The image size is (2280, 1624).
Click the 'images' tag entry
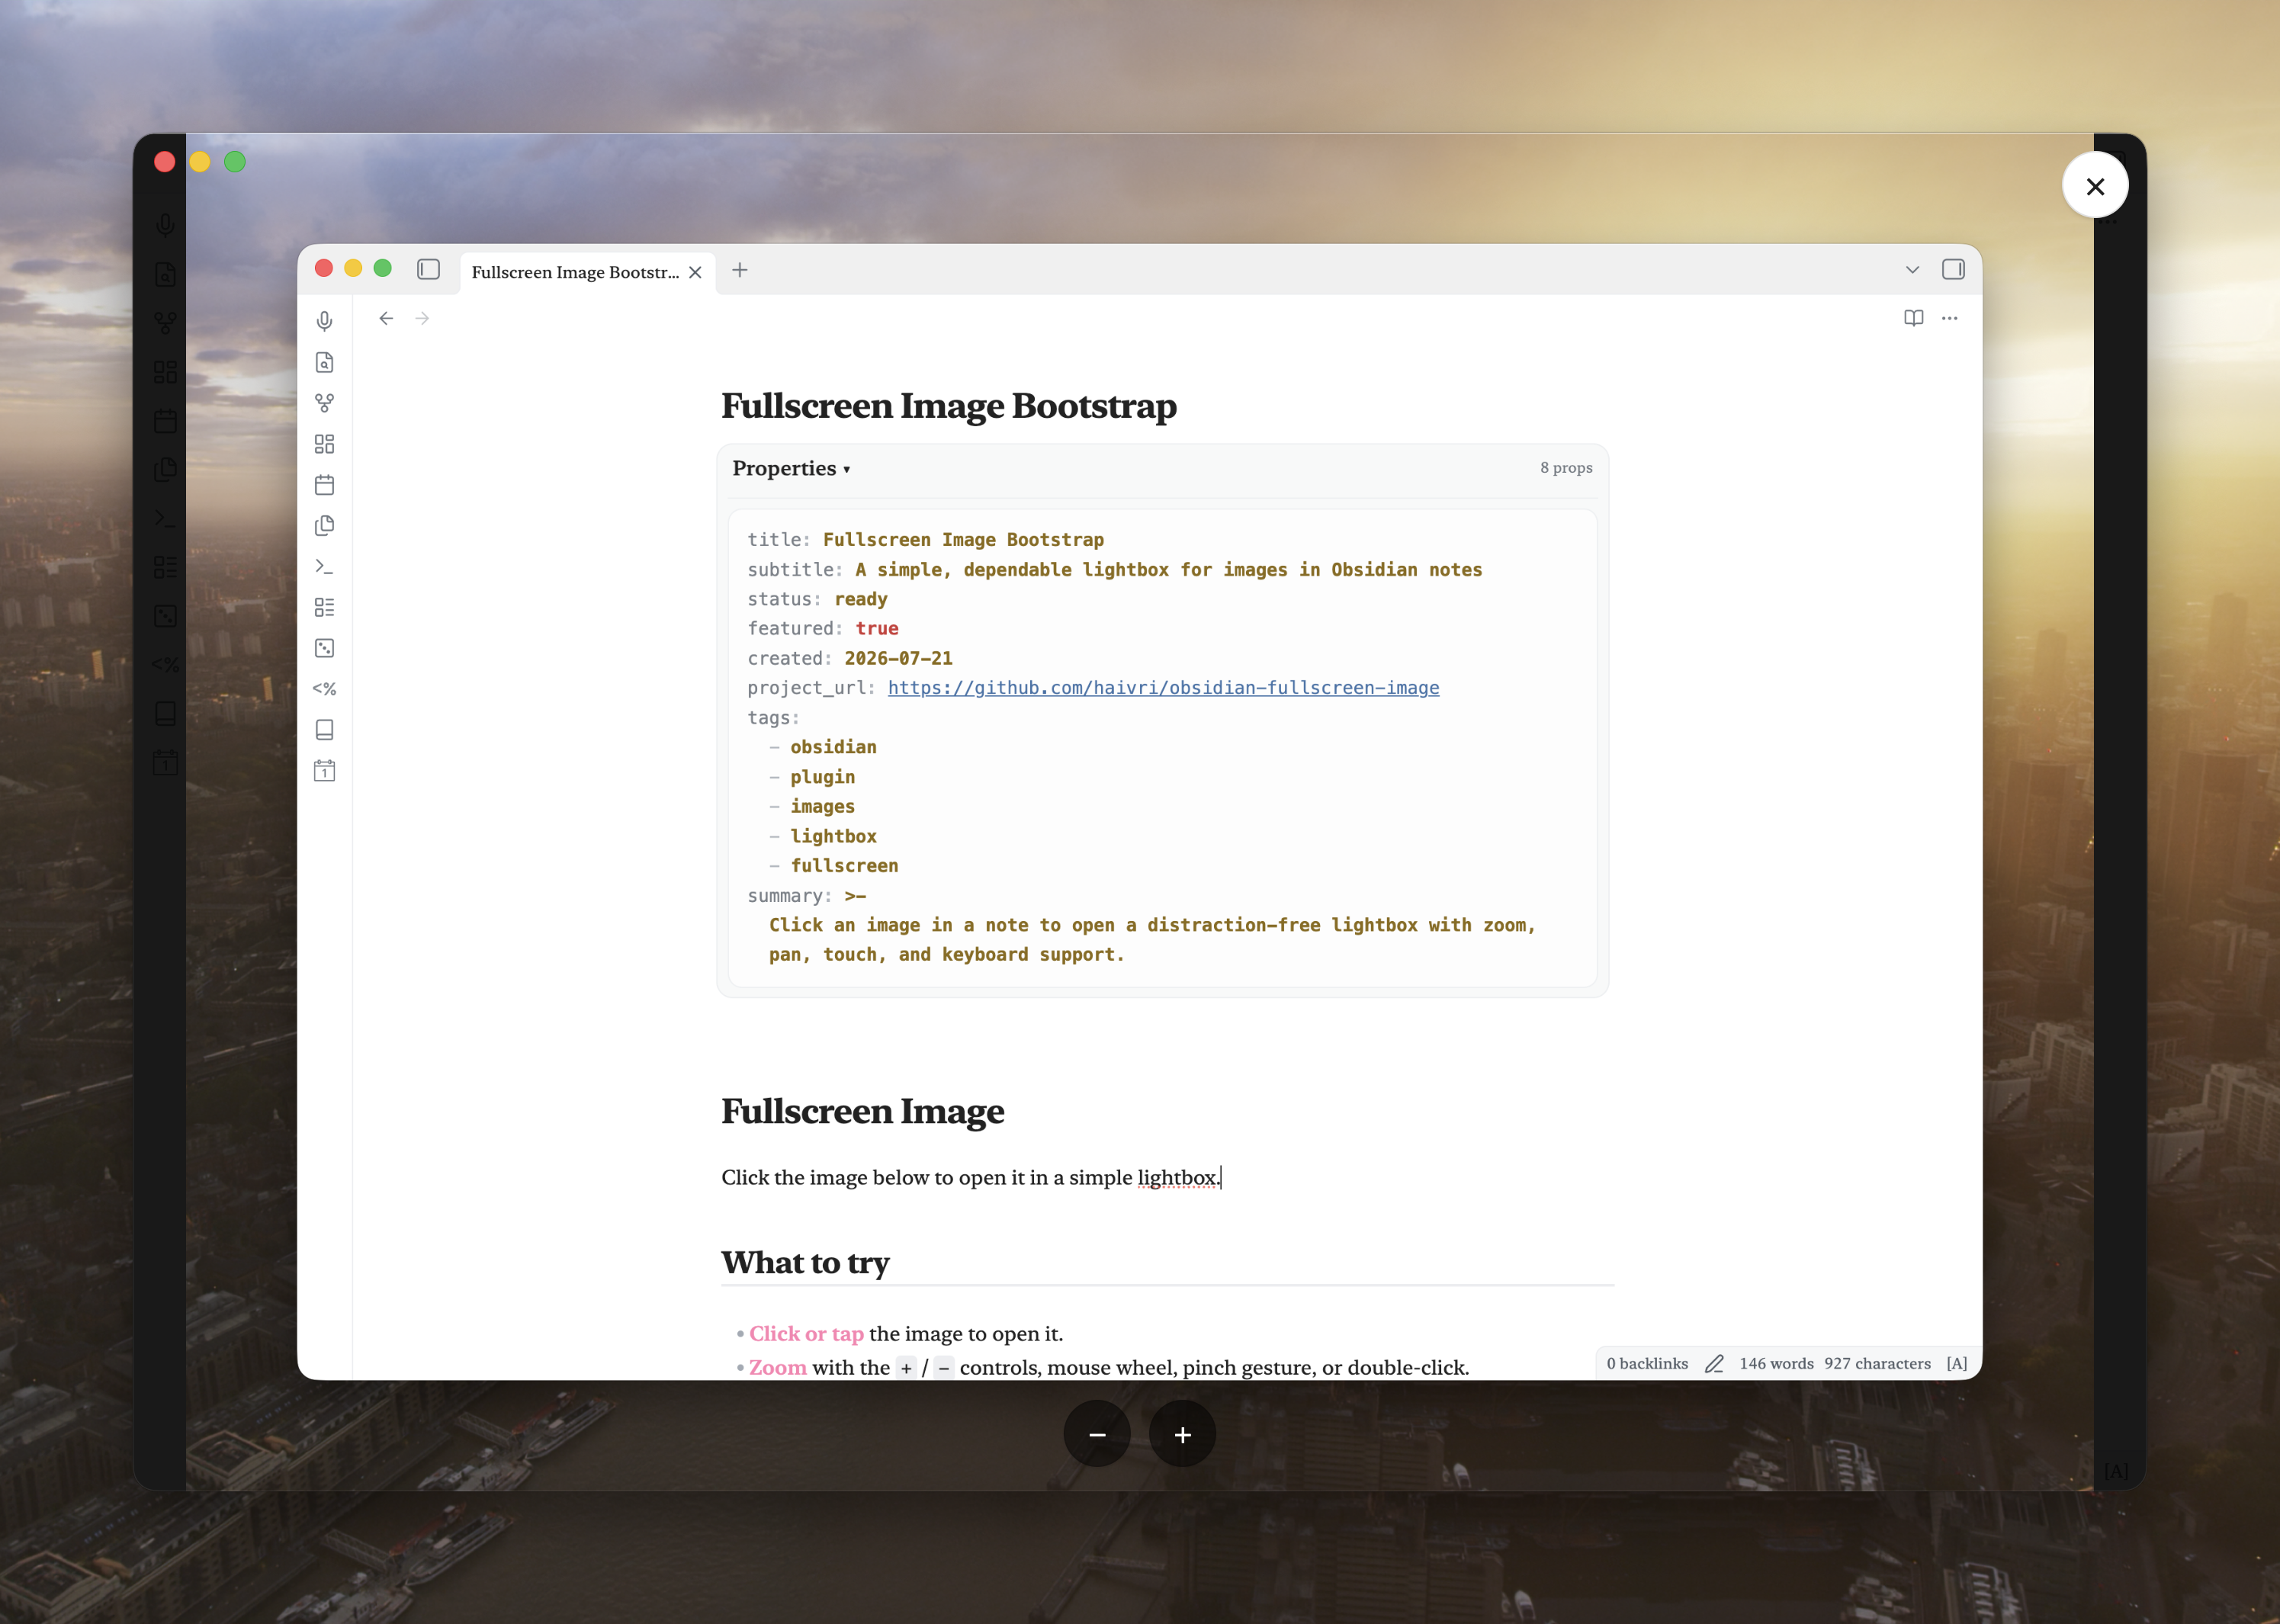(823, 806)
